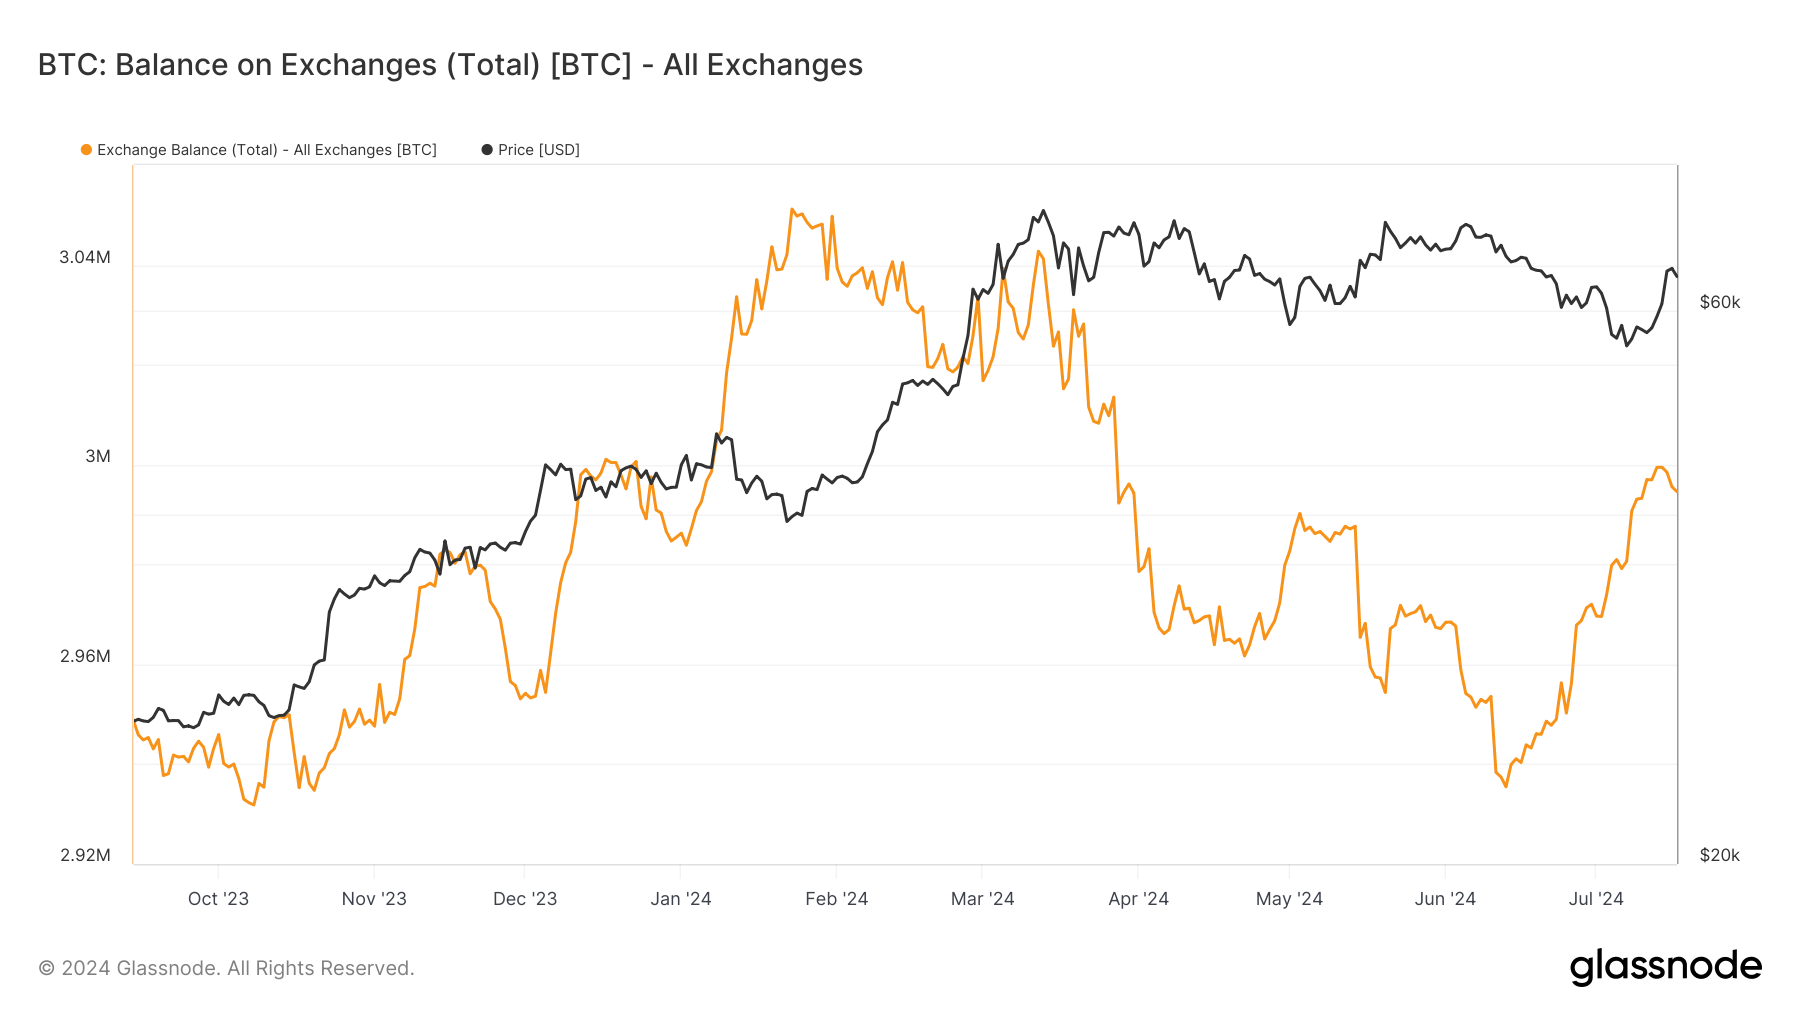
Task: Click the $20k right axis label
Action: (x=1720, y=855)
